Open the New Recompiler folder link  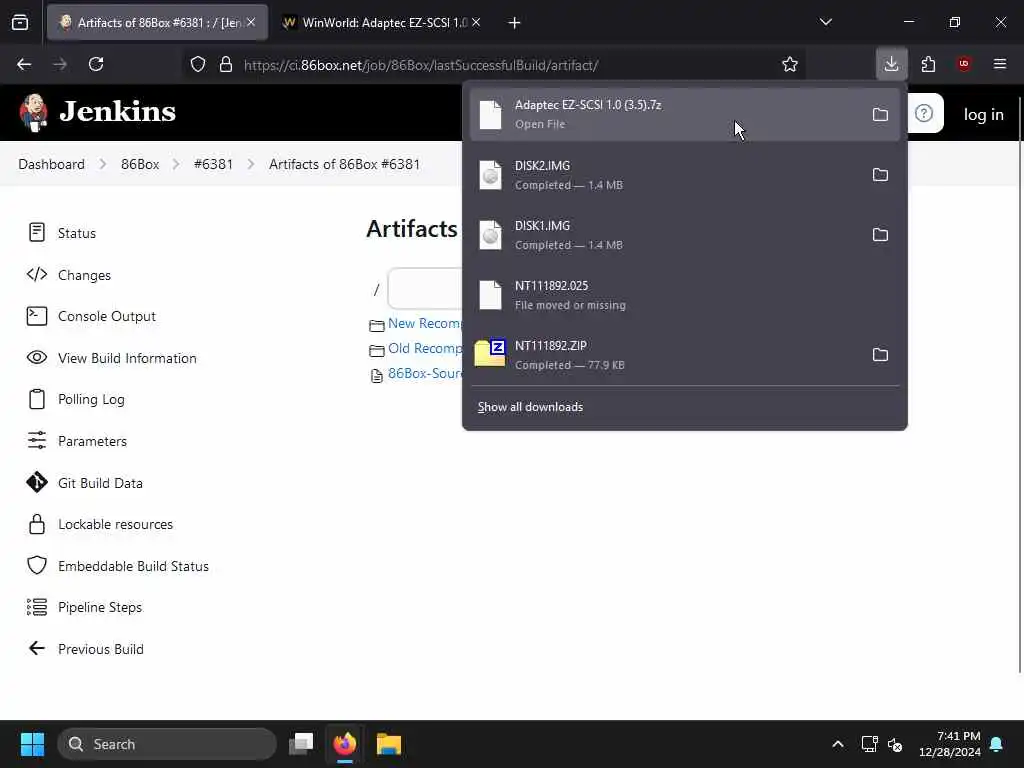click(424, 323)
